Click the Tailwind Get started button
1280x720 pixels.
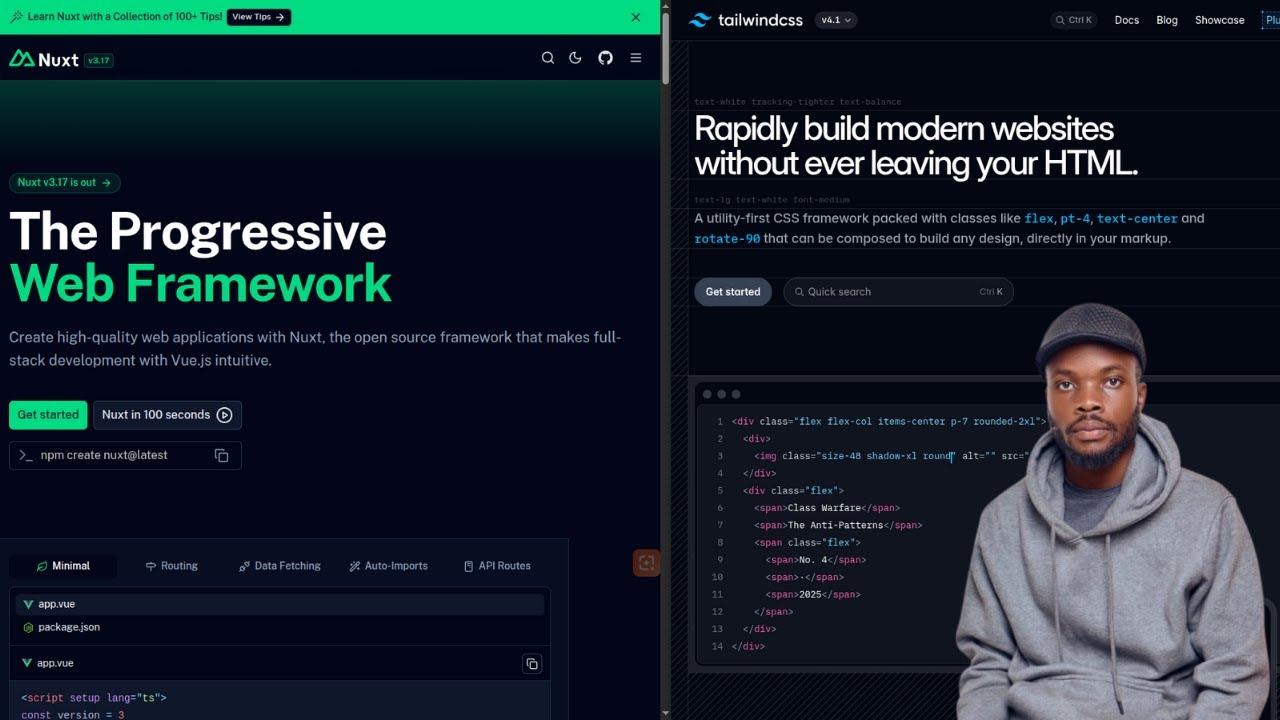coord(733,292)
